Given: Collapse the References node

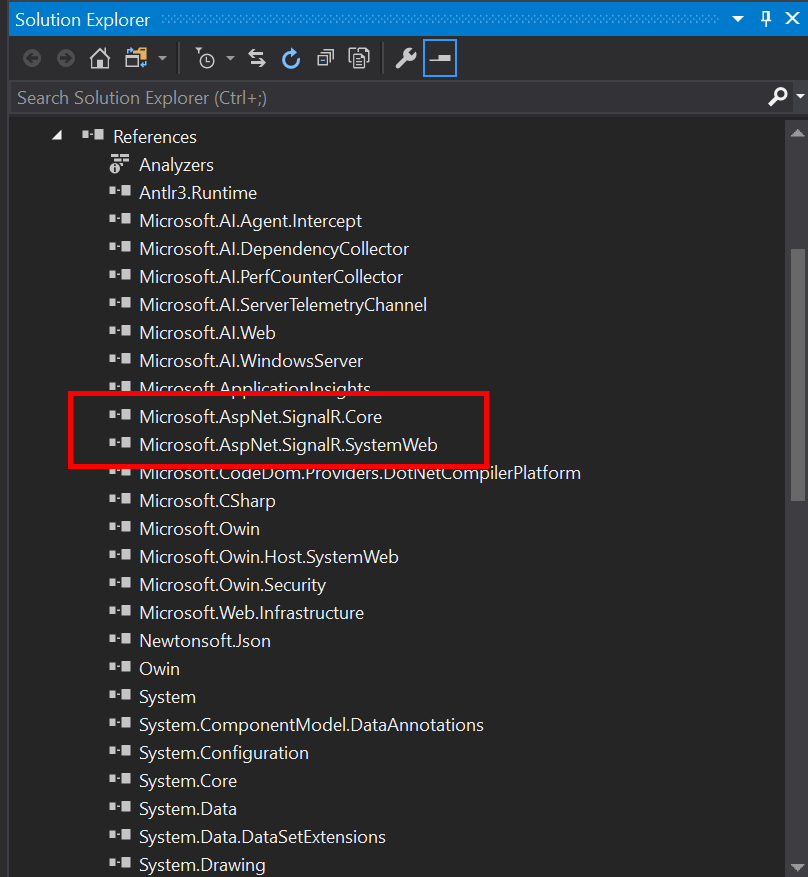Looking at the screenshot, I should point(57,135).
